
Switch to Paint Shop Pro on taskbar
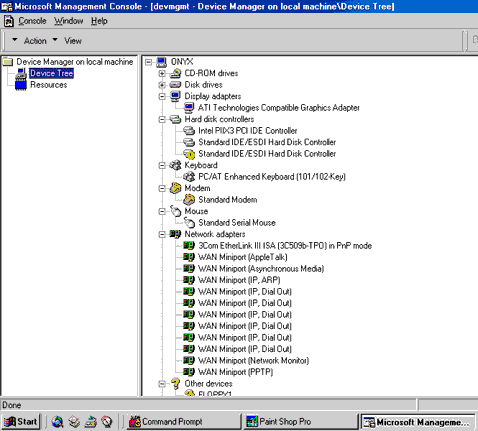[x=300, y=422]
